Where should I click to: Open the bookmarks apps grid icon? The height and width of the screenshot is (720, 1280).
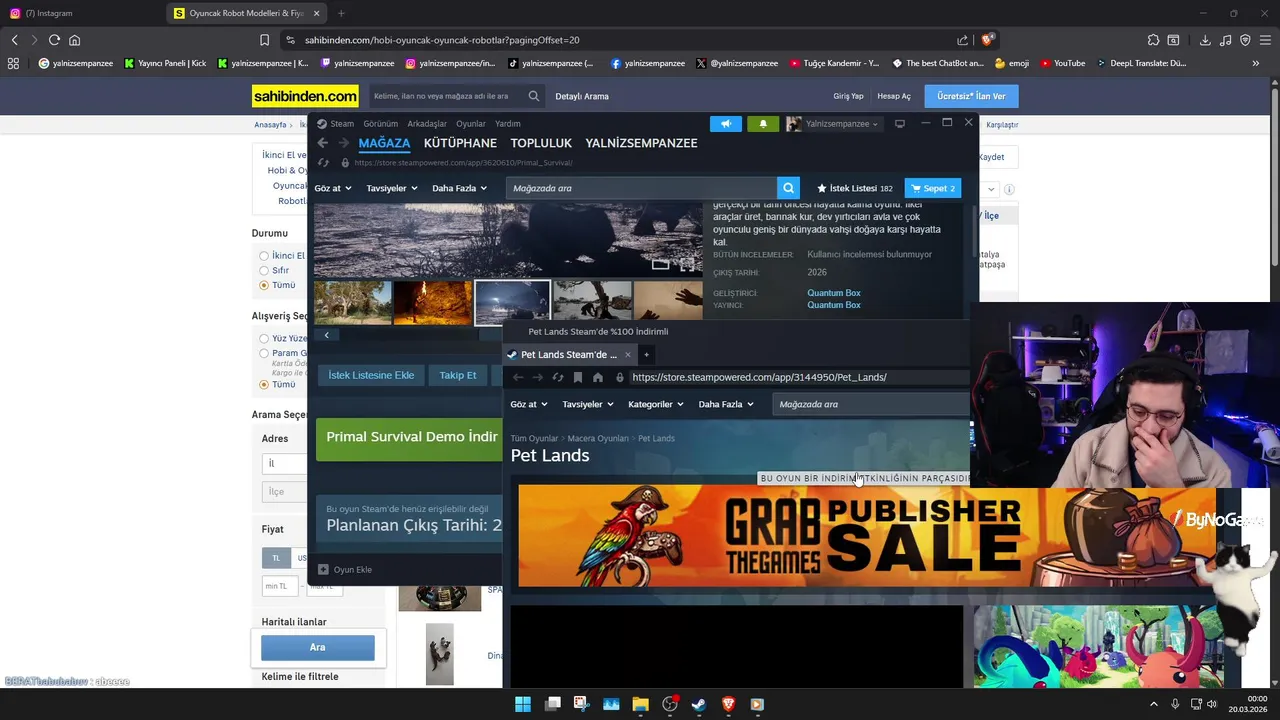tap(13, 63)
